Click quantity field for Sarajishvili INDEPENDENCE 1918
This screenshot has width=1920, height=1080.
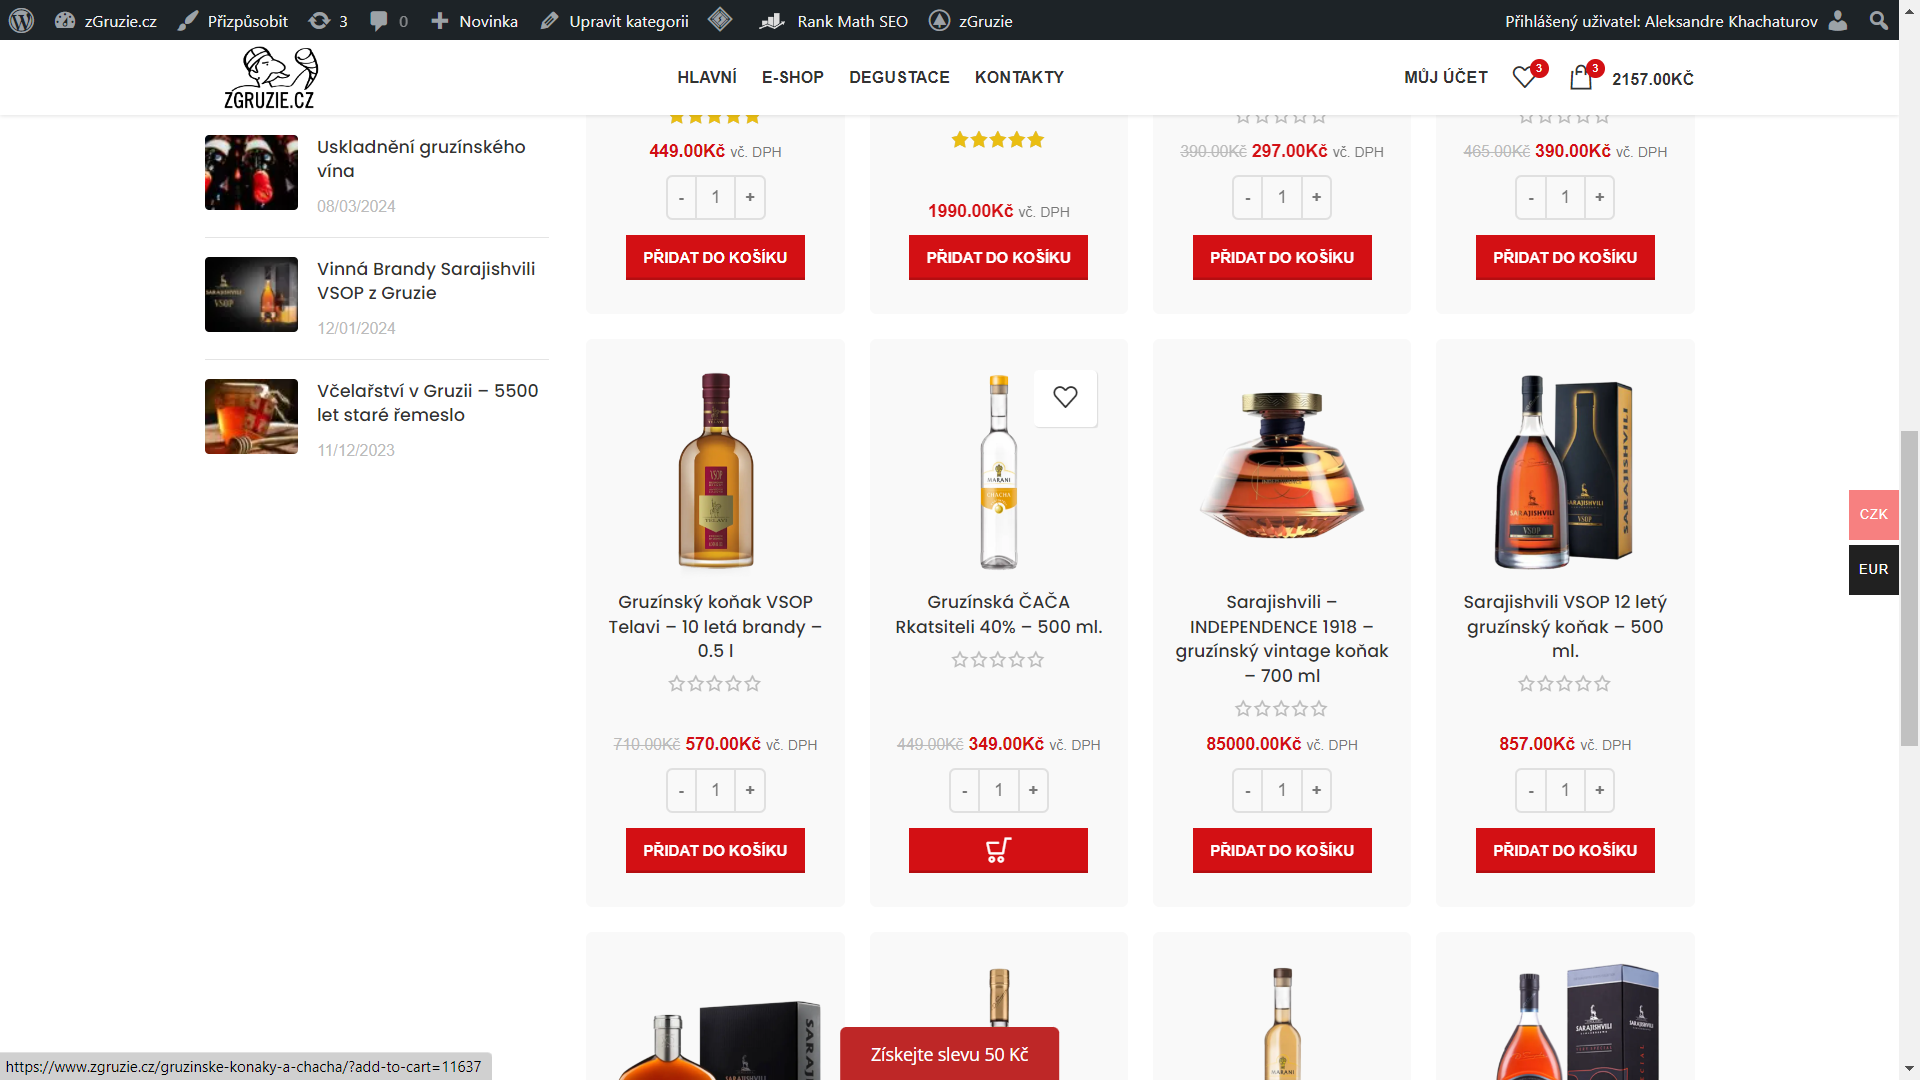coord(1282,790)
